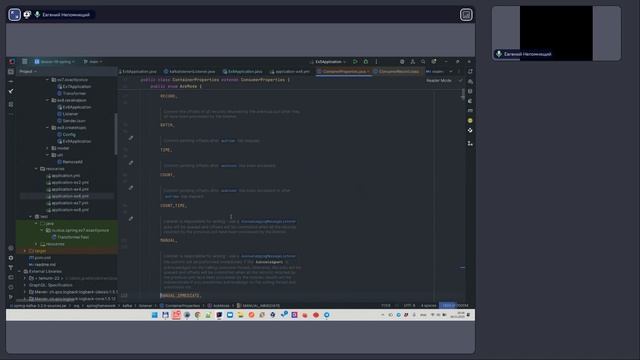Open the Project tool window folder icon
This screenshot has height=360, width=640.
pos(11,71)
